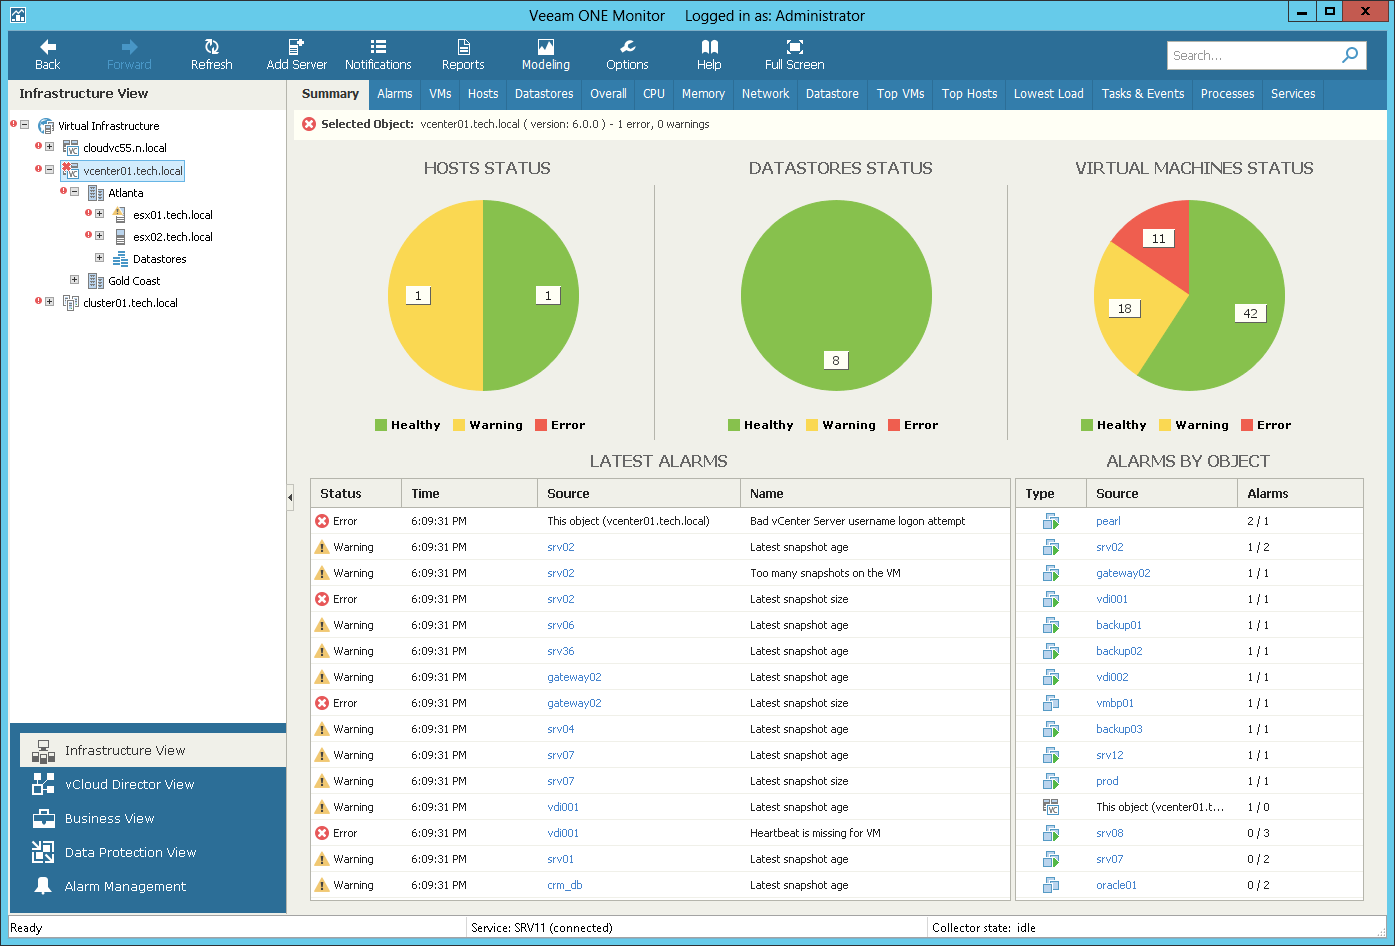Expand the cluster01.tech.local node
This screenshot has height=946, width=1395.
(49, 301)
